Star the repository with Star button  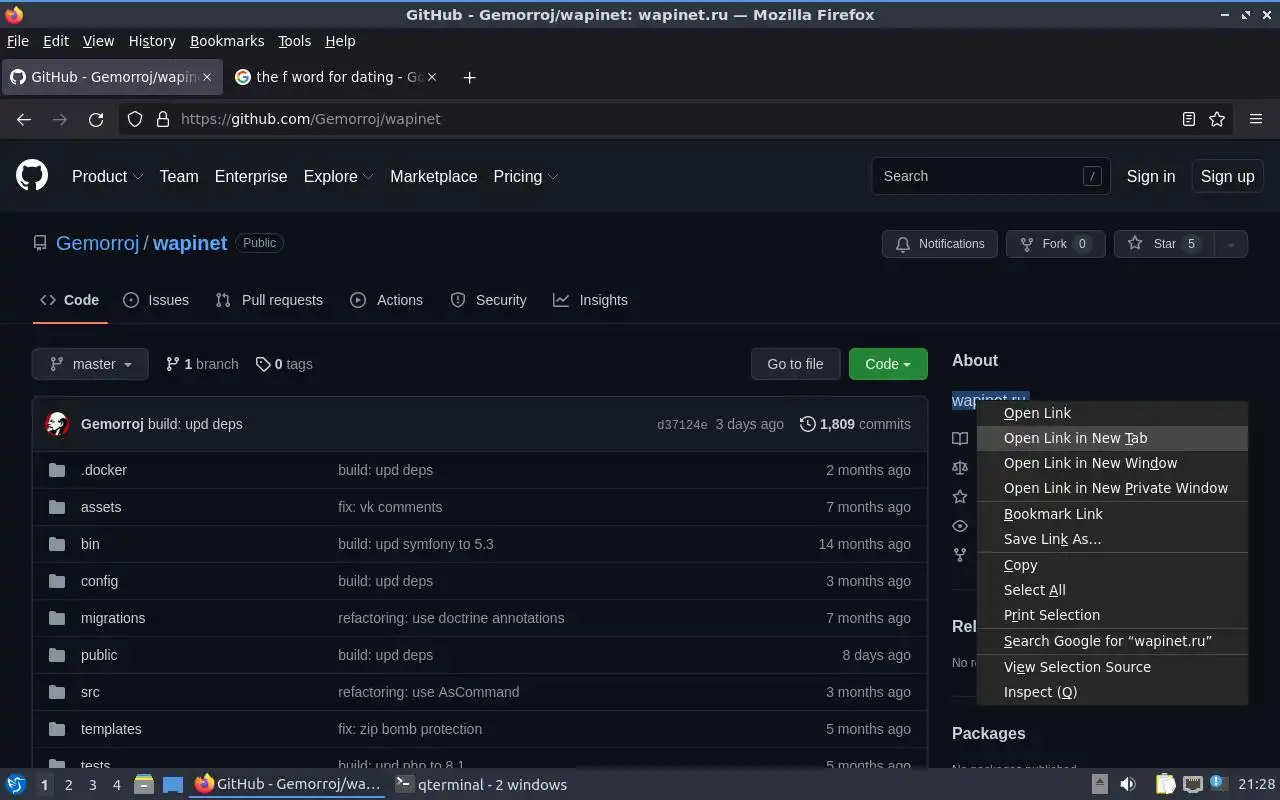(1164, 244)
